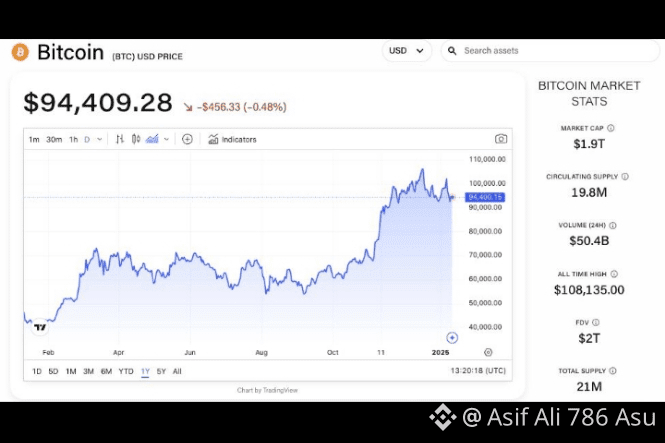
Task: Expand the chart style dropdown arrow
Action: click(166, 139)
